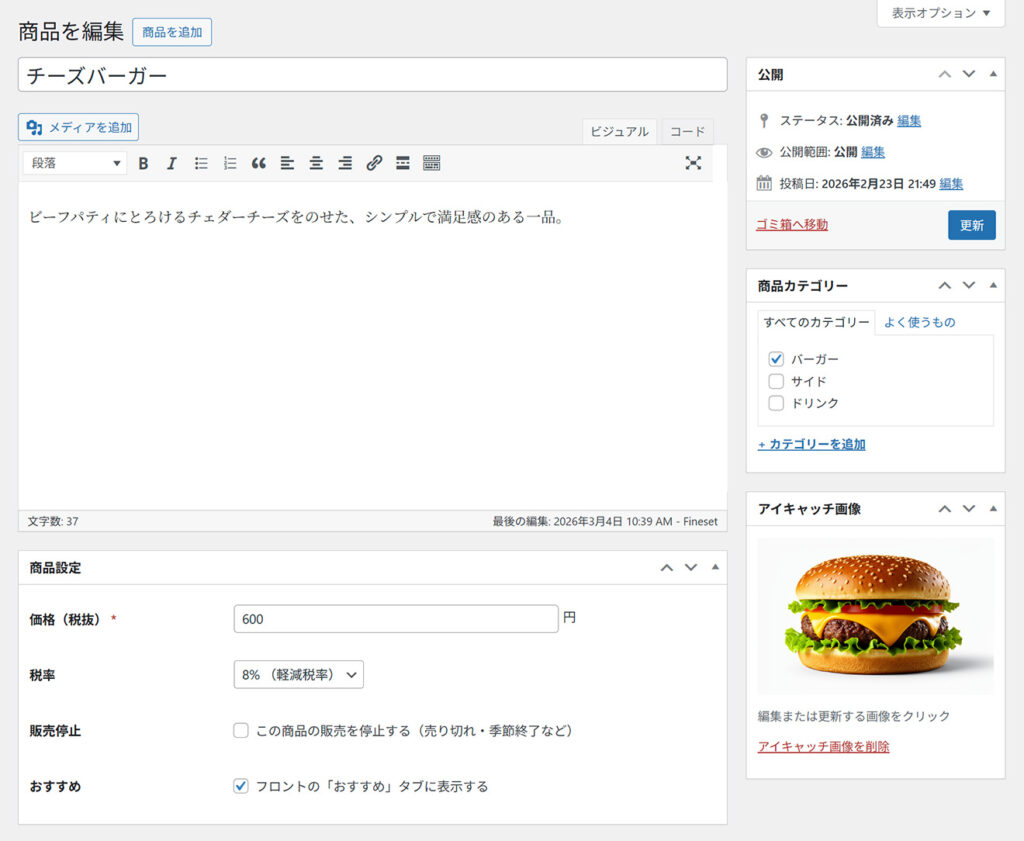Viewport: 1024px width, 841px height.
Task: Click the ゴミ箱へ移動 trash link
Action: click(x=791, y=225)
